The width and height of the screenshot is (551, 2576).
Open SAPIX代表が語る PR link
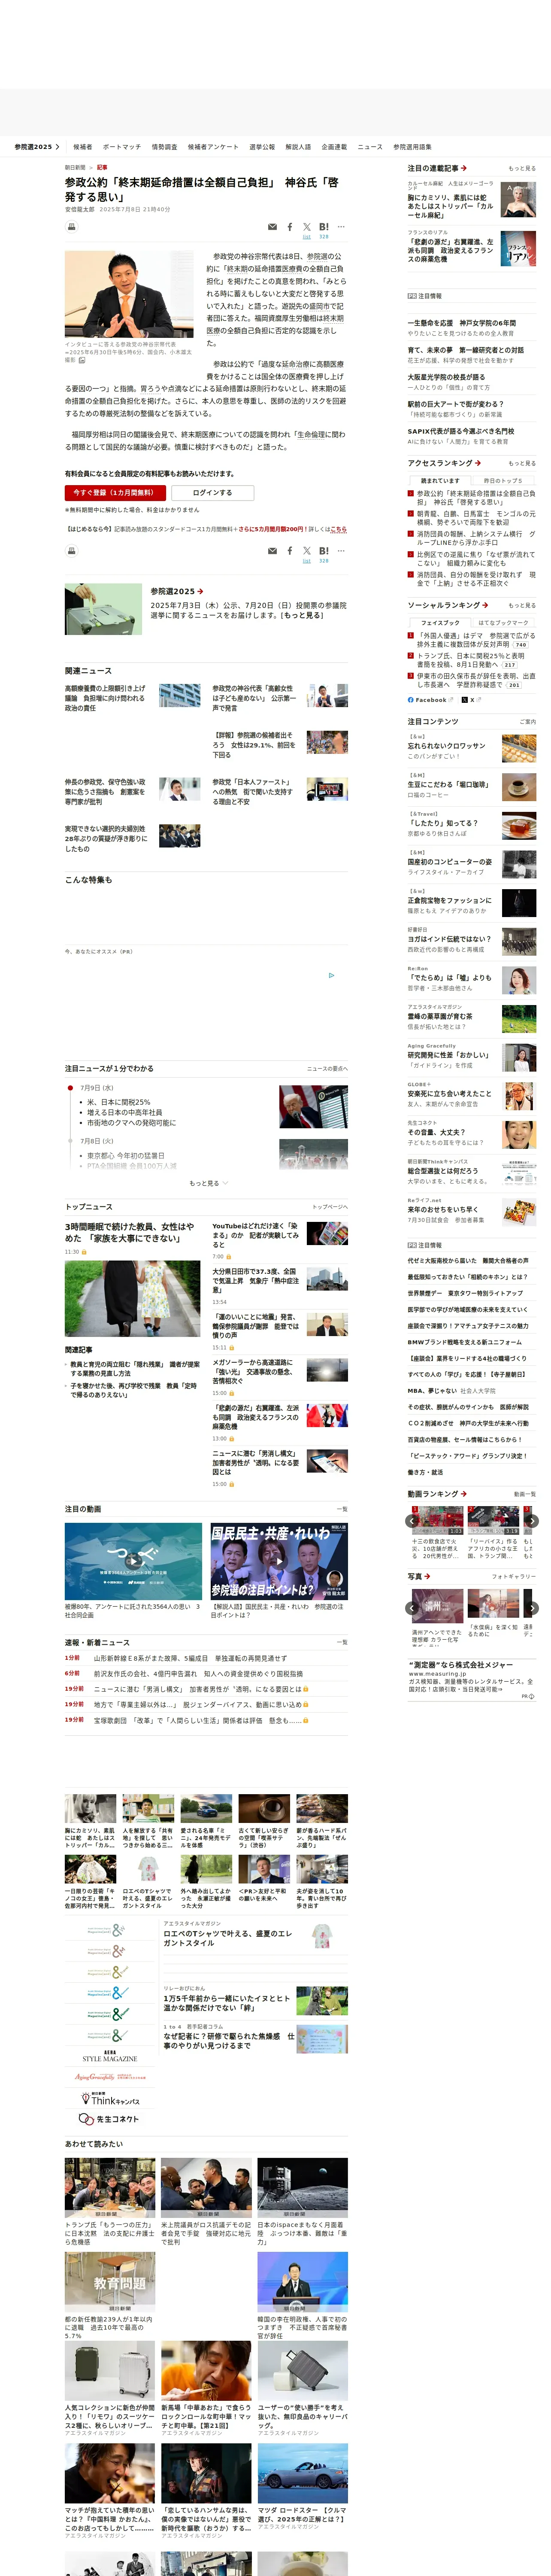point(460,431)
